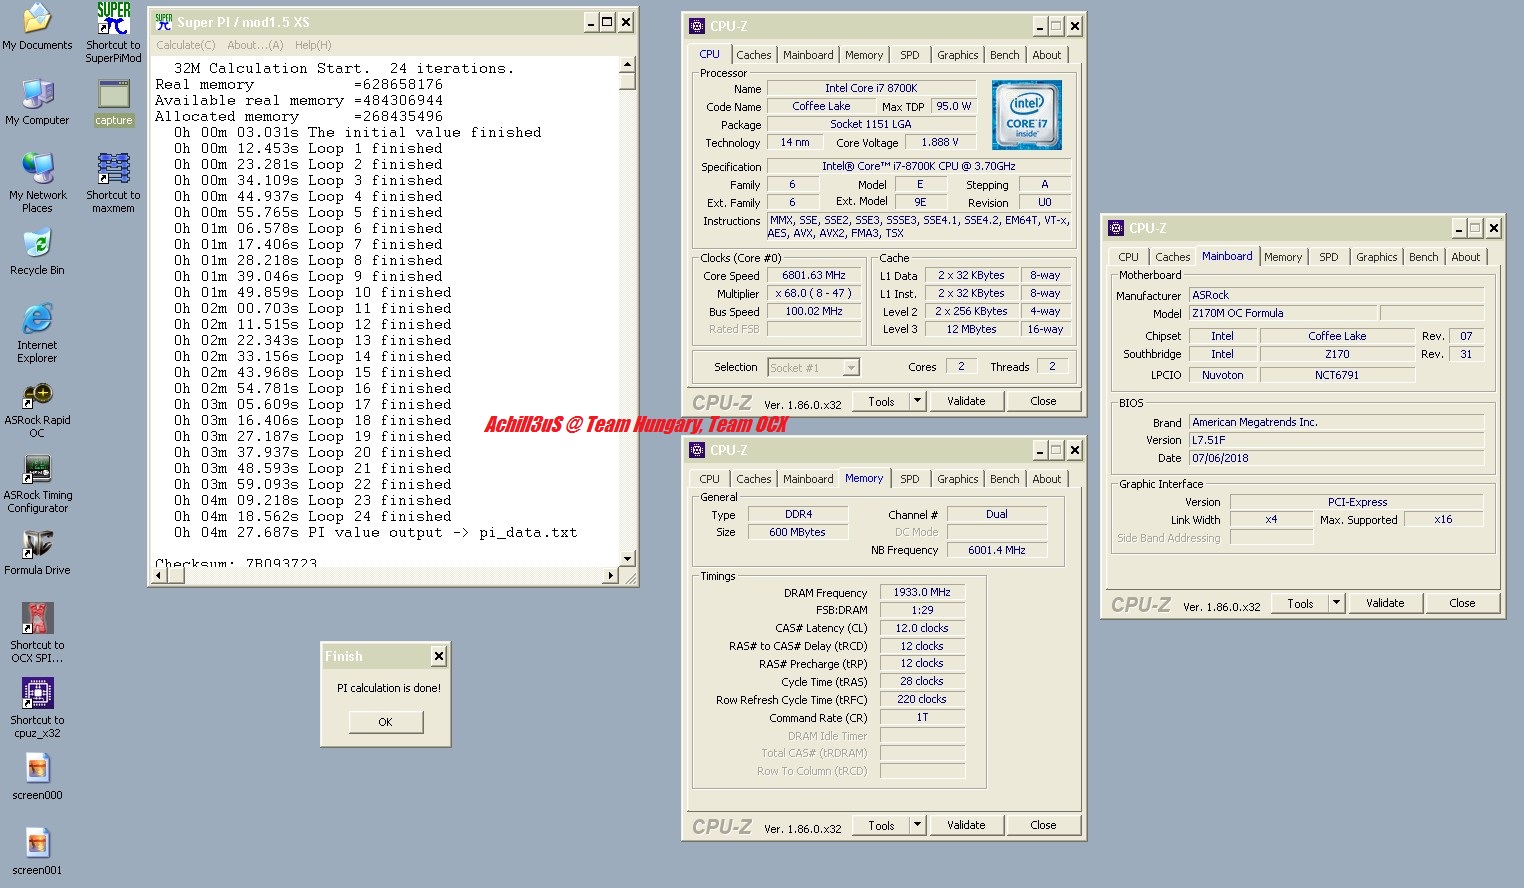Image resolution: width=1524 pixels, height=888 pixels.
Task: Open the About menu in Super PI
Action: click(x=255, y=45)
